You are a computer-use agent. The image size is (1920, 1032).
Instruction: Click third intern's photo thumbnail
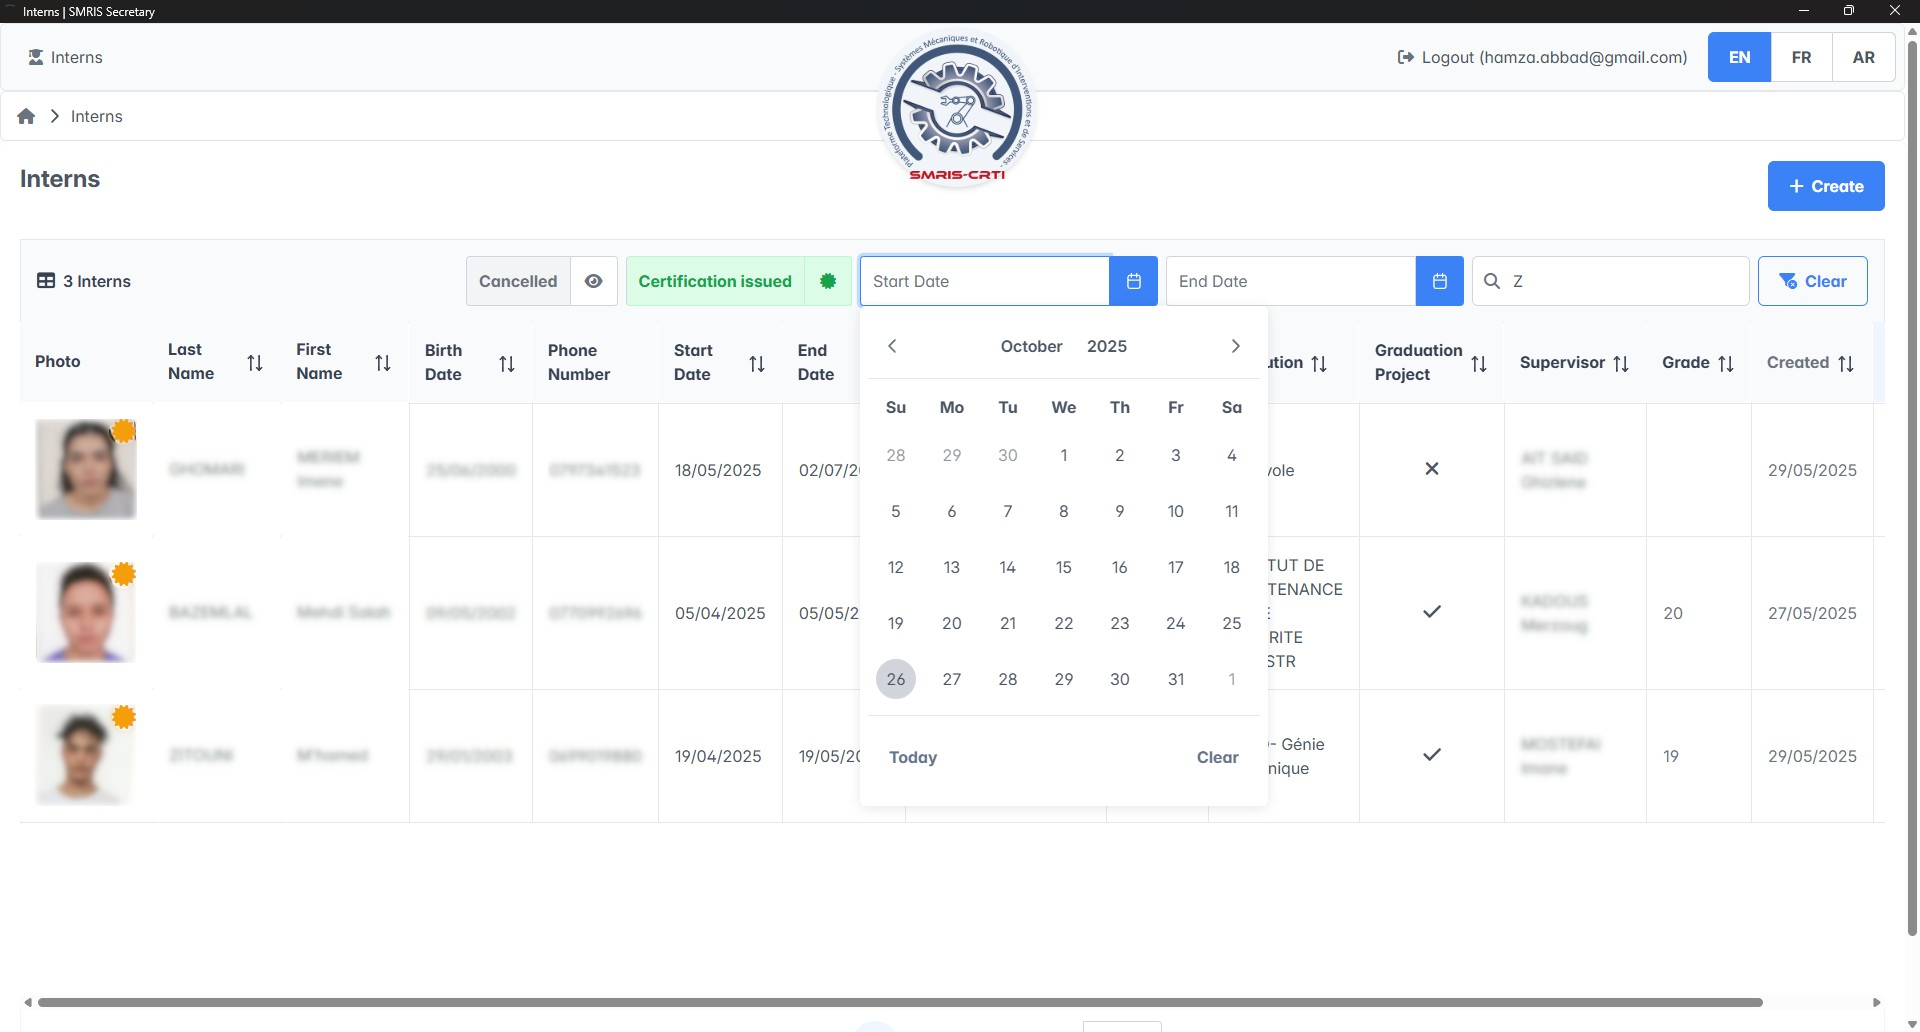click(x=86, y=755)
